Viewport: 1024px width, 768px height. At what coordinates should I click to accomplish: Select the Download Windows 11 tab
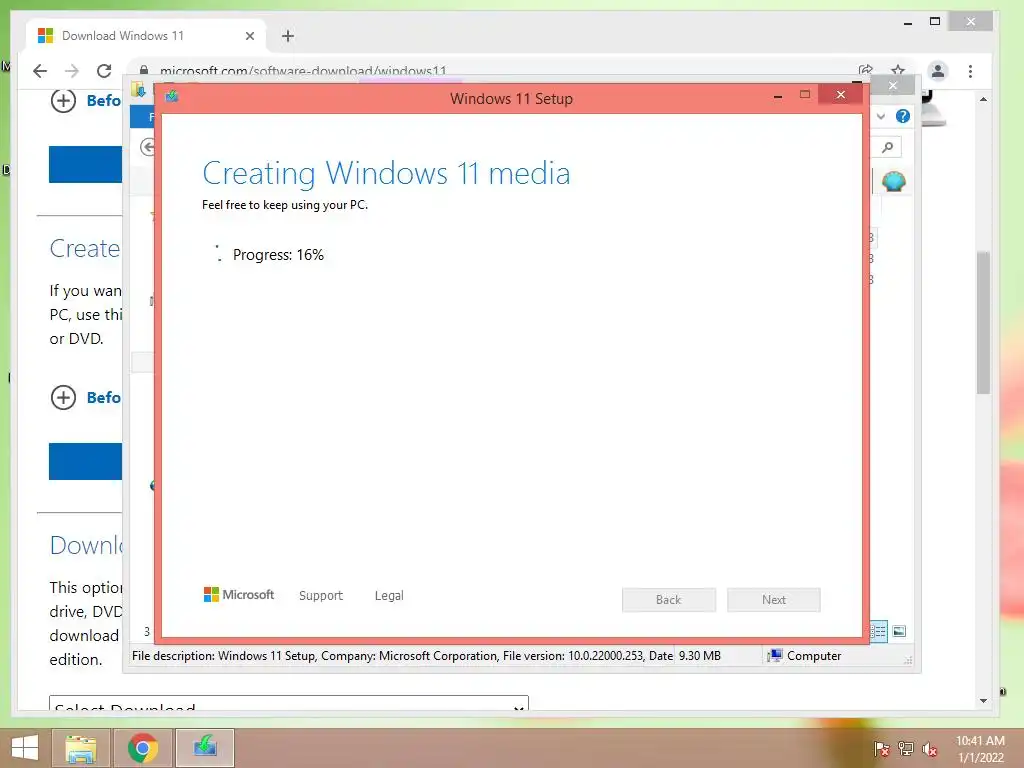pyautogui.click(x=146, y=36)
